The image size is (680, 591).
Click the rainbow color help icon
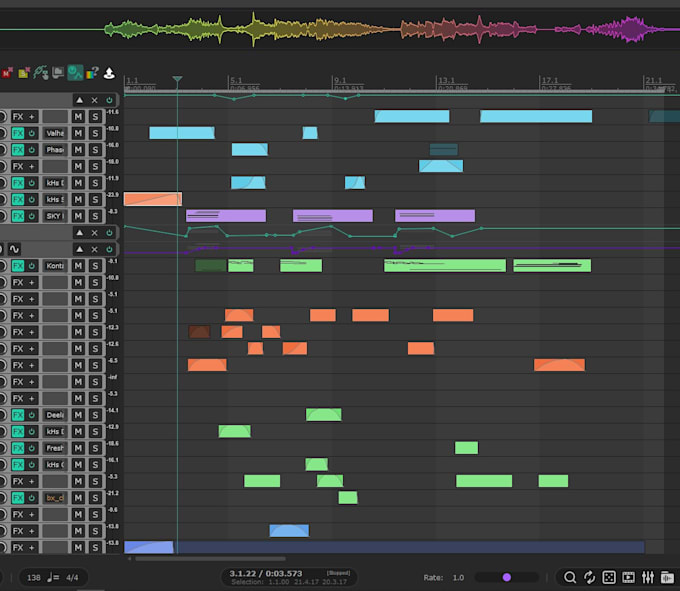[92, 73]
